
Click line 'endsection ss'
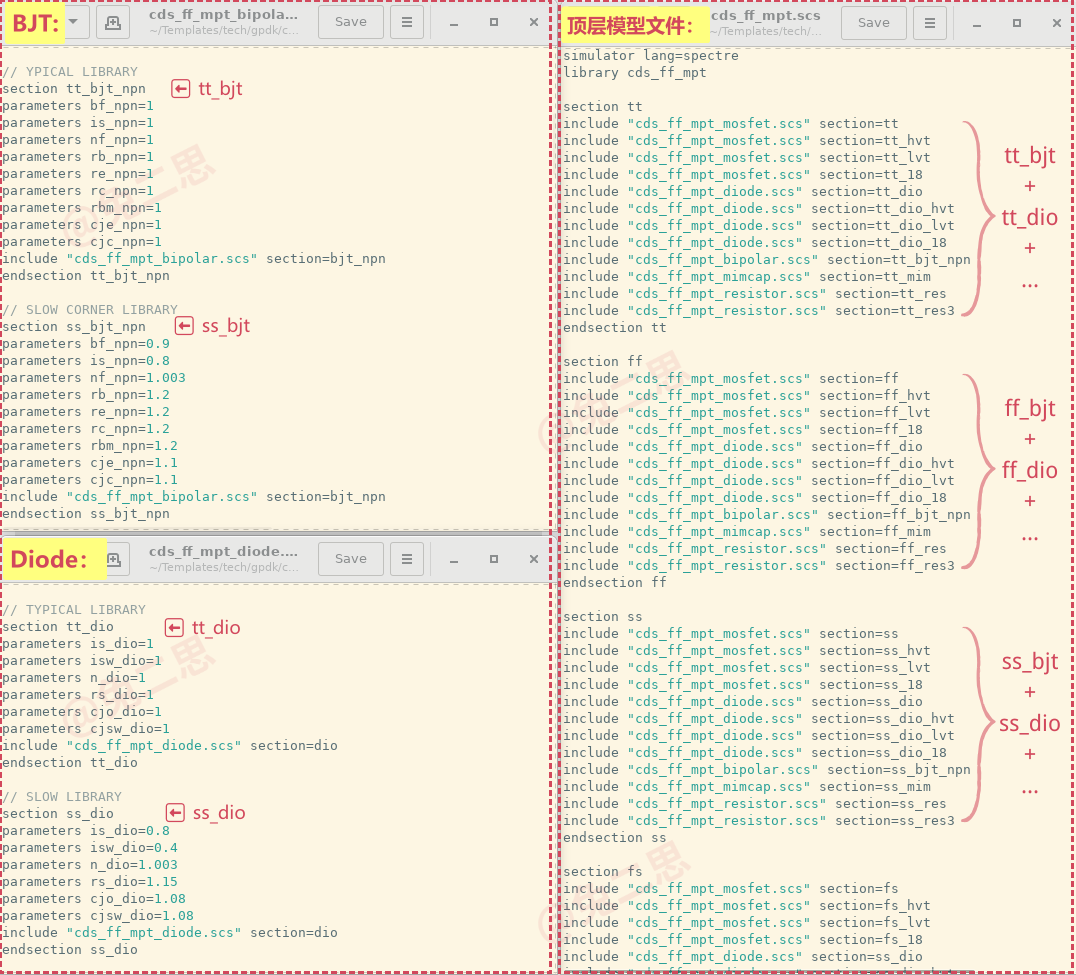point(615,838)
